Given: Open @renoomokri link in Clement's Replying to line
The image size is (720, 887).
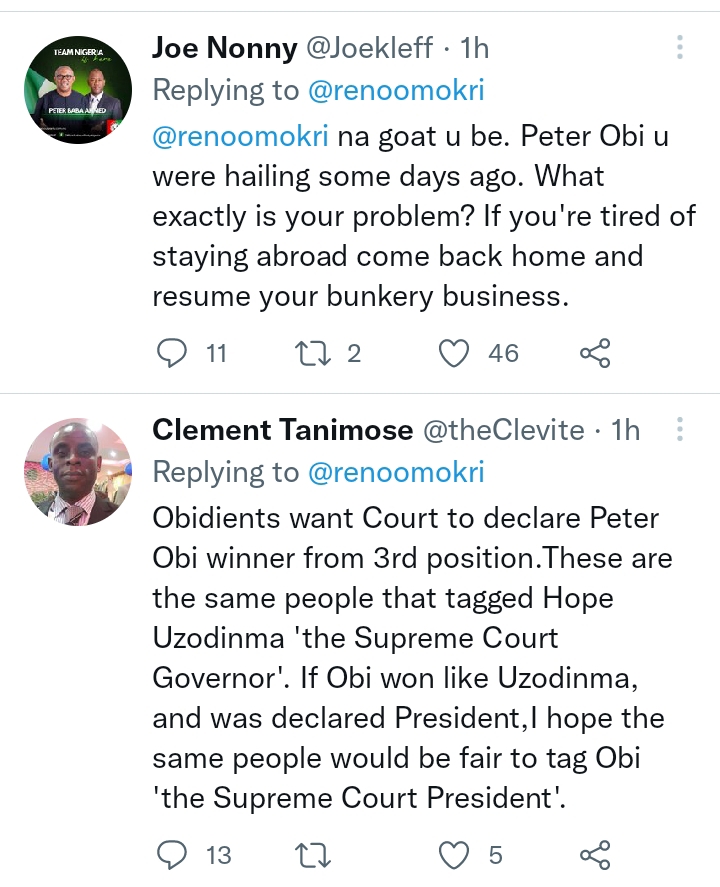Looking at the screenshot, I should coord(396,473).
